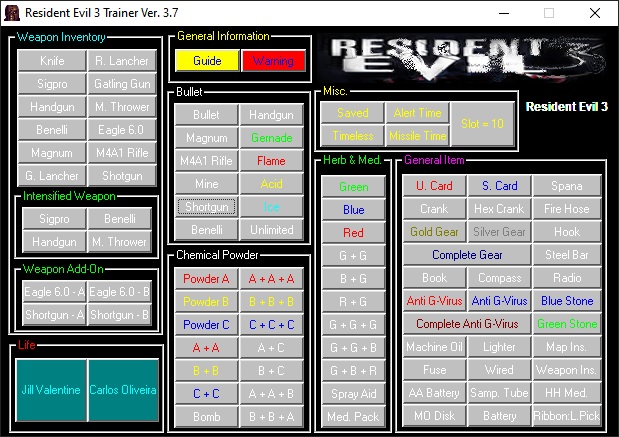This screenshot has width=619, height=437.
Task: Select the R. Lancher weapon button
Action: coord(122,61)
